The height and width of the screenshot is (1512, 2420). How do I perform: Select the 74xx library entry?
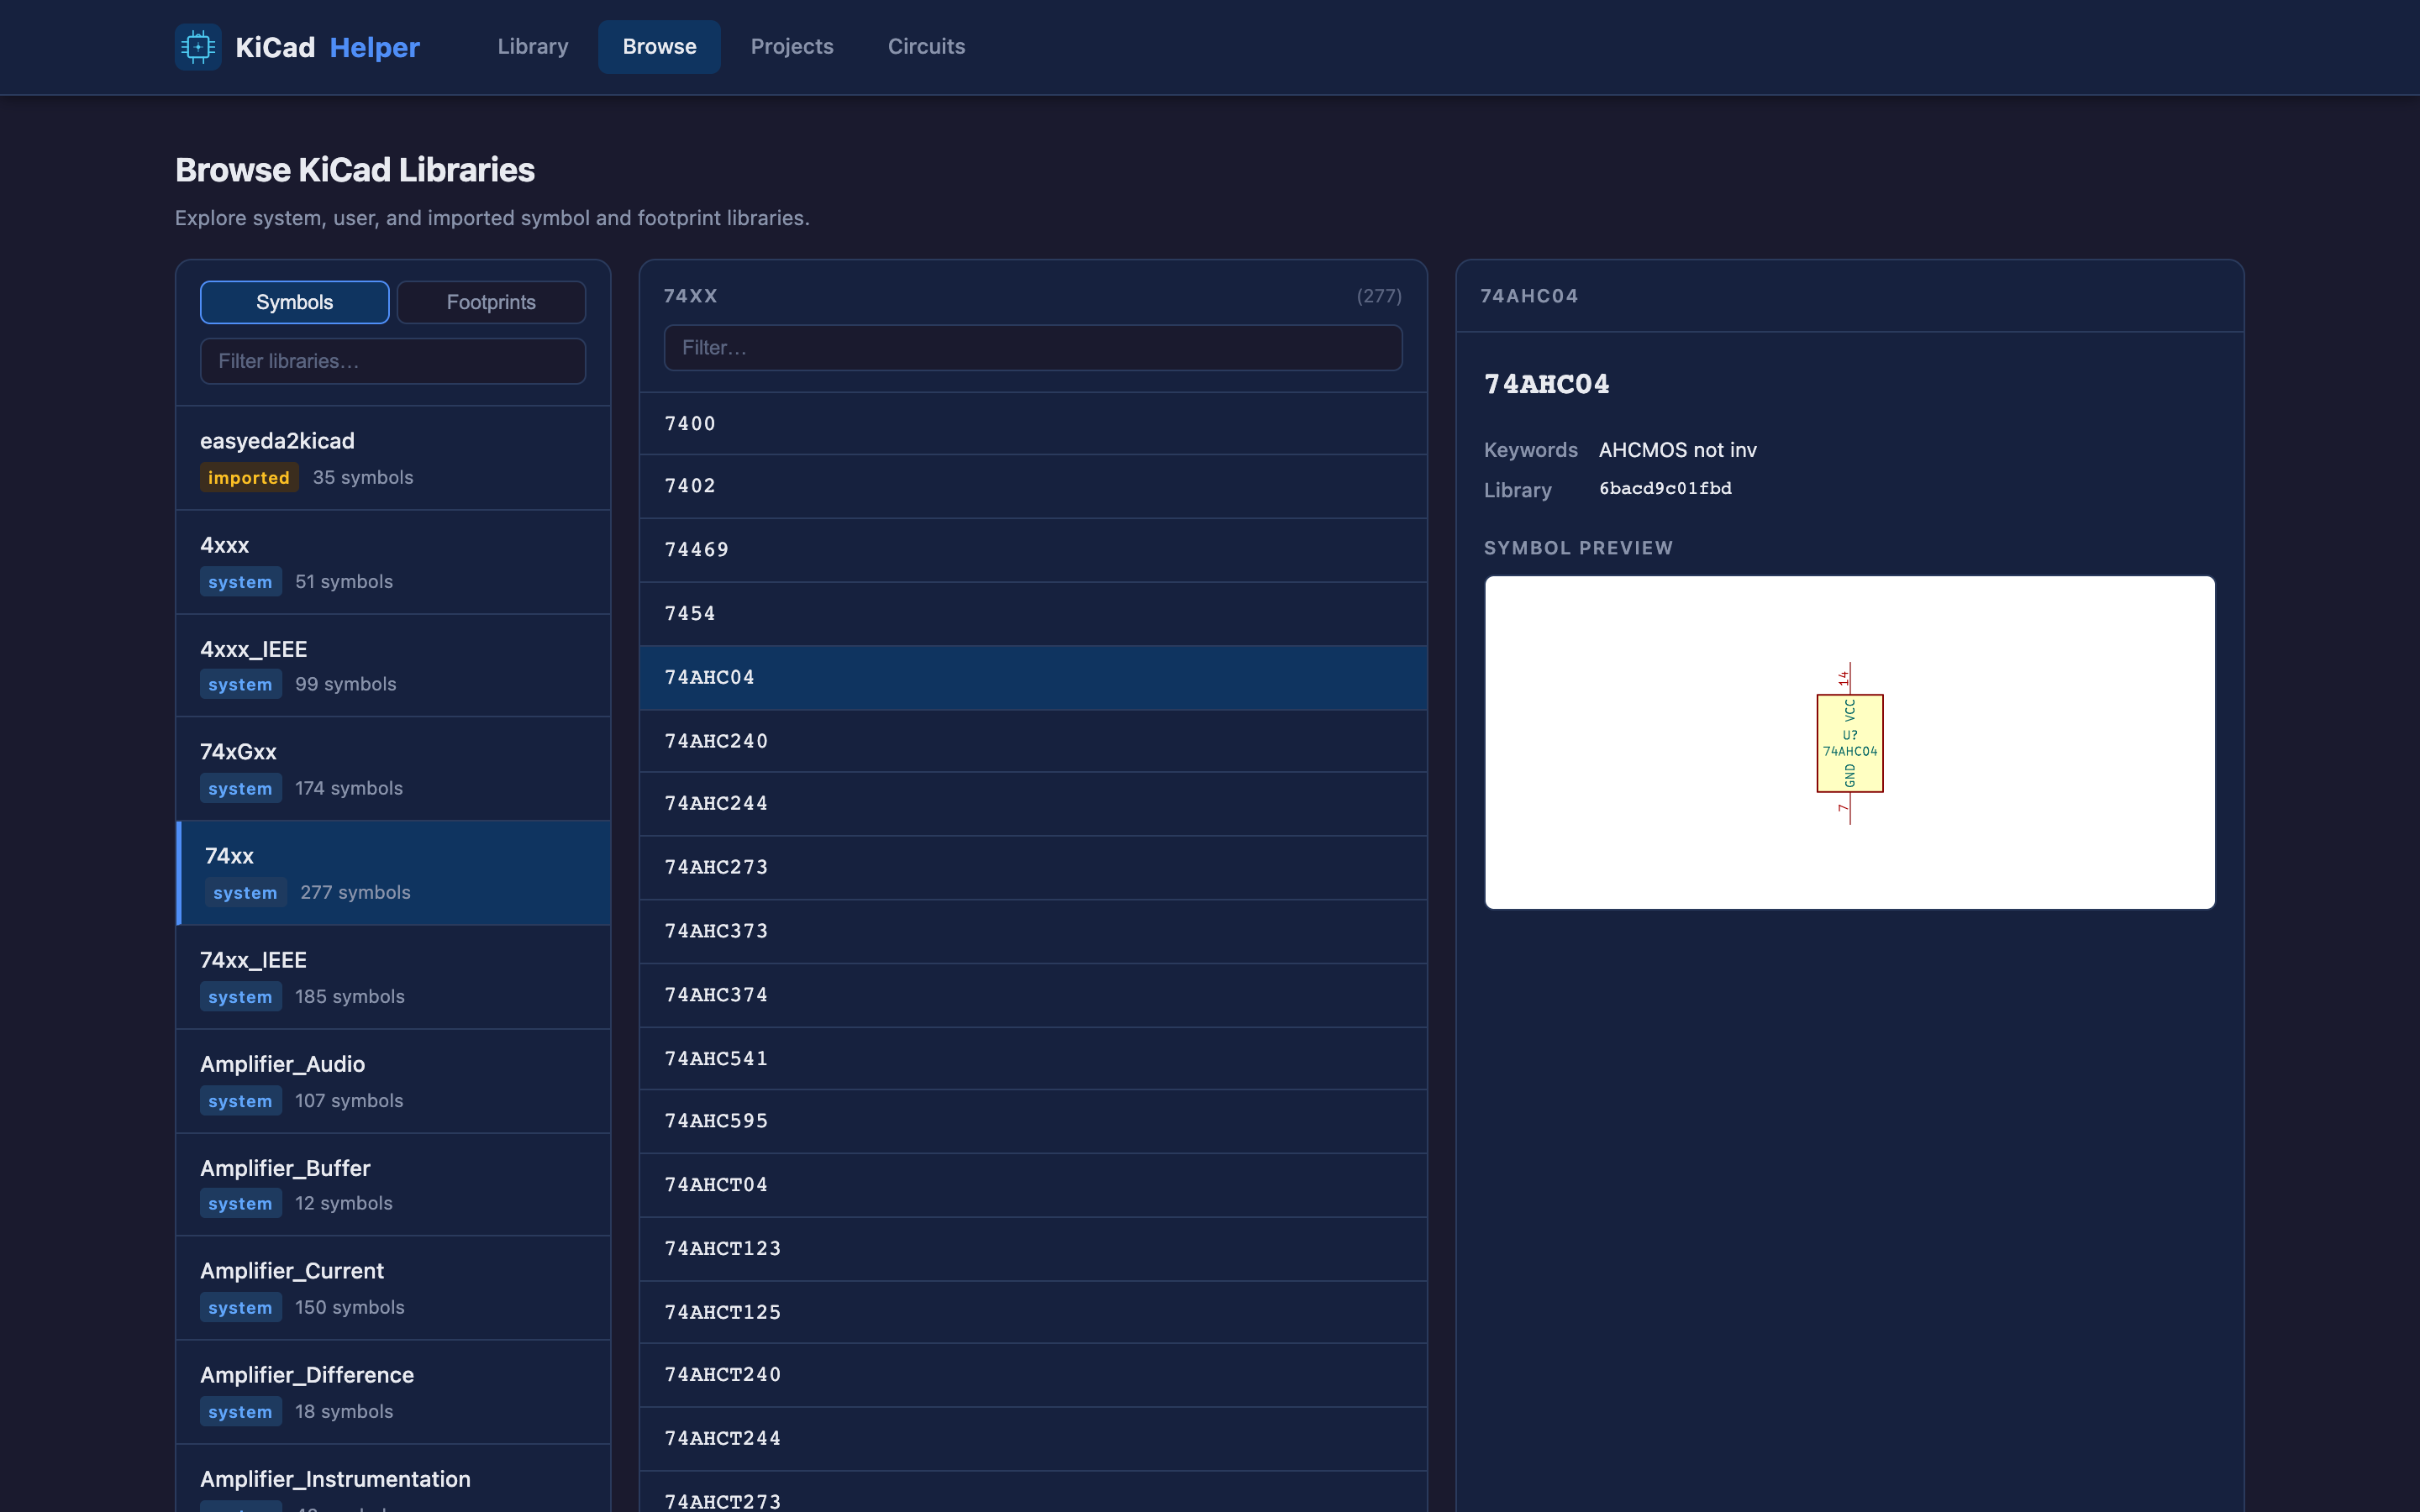coord(393,873)
